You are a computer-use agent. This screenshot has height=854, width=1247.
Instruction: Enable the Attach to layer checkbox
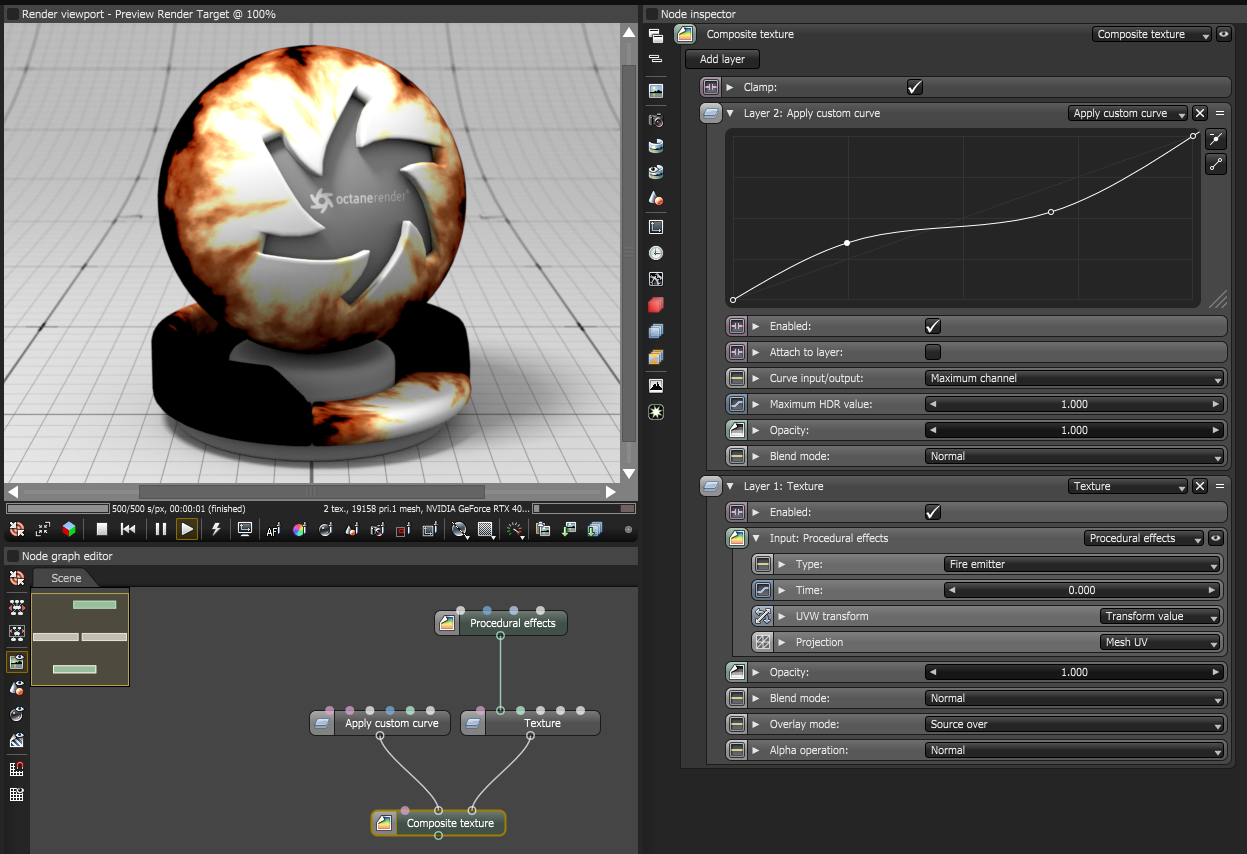(x=933, y=352)
